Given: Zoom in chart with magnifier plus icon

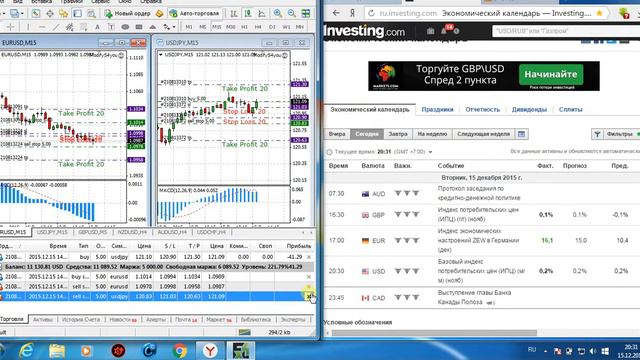Looking at the screenshot, I should [x=278, y=13].
